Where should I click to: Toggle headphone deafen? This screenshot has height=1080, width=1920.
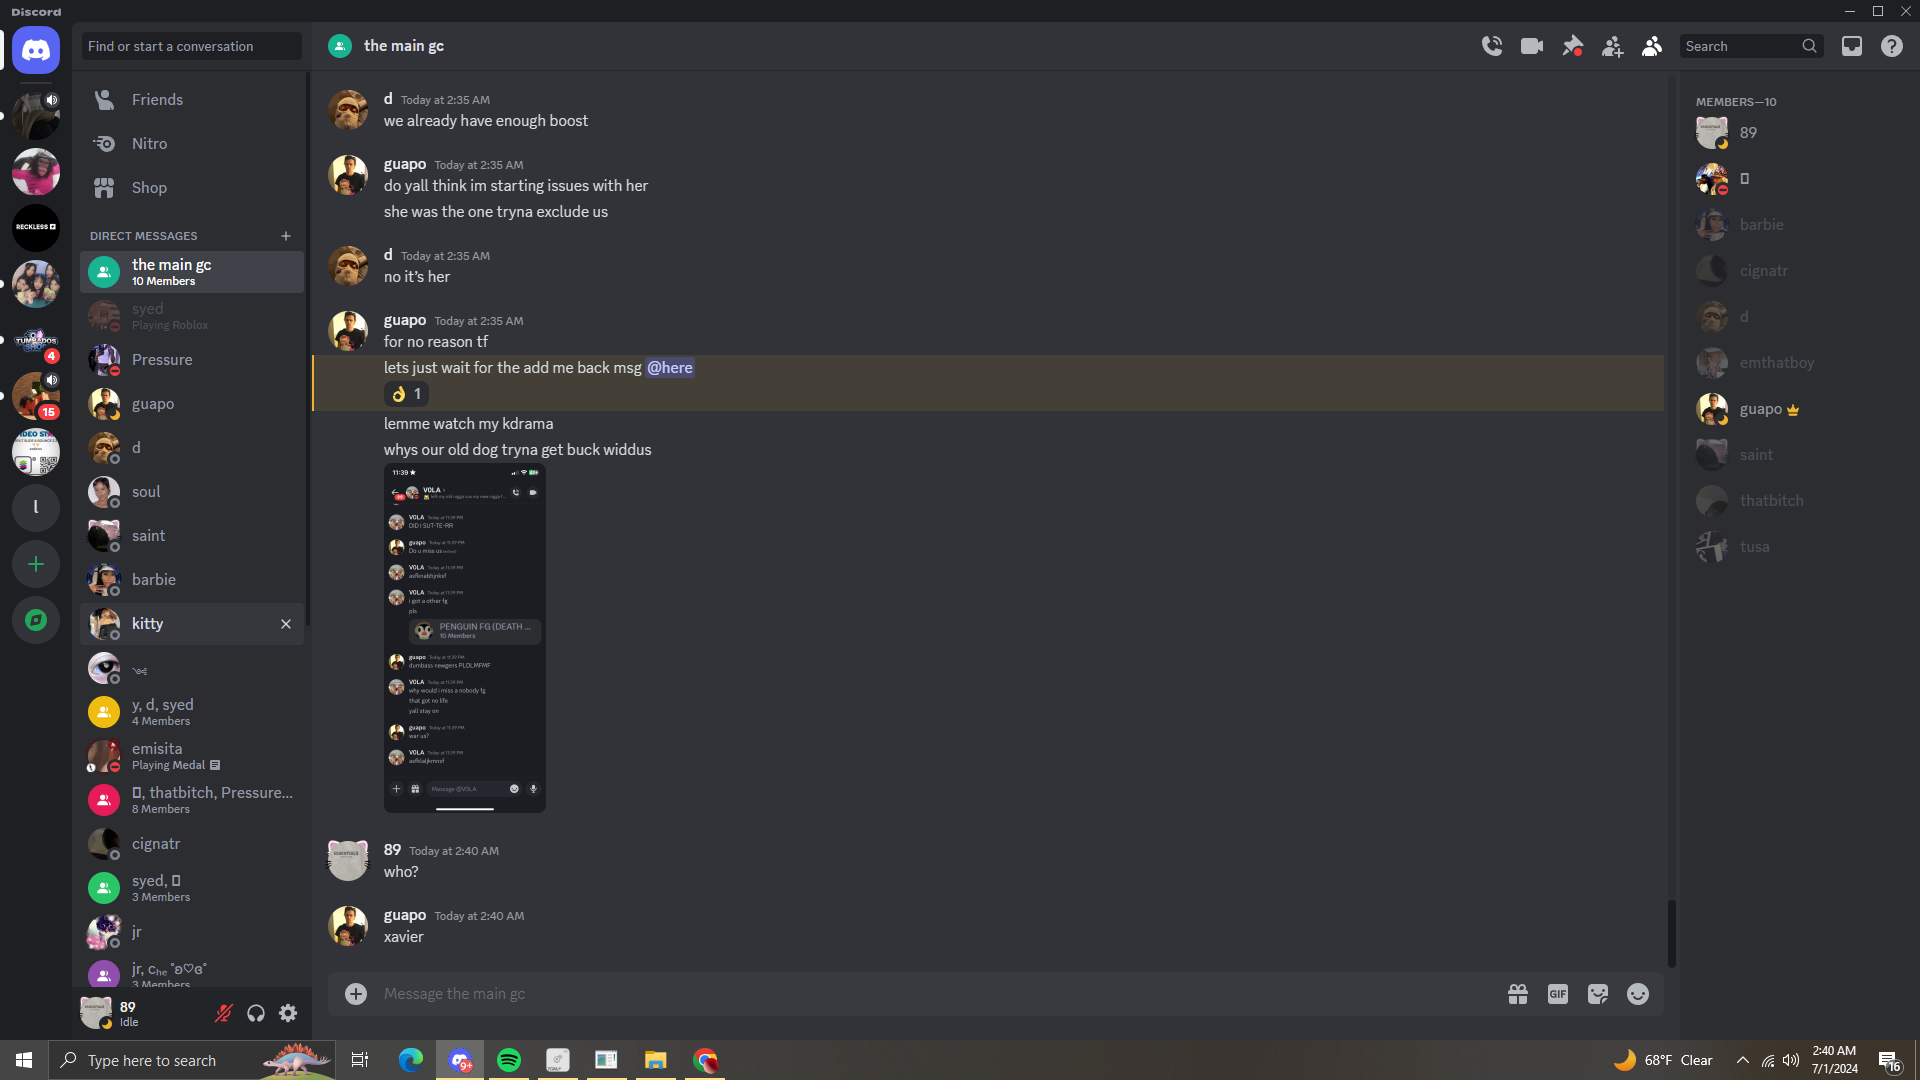pos(256,1014)
